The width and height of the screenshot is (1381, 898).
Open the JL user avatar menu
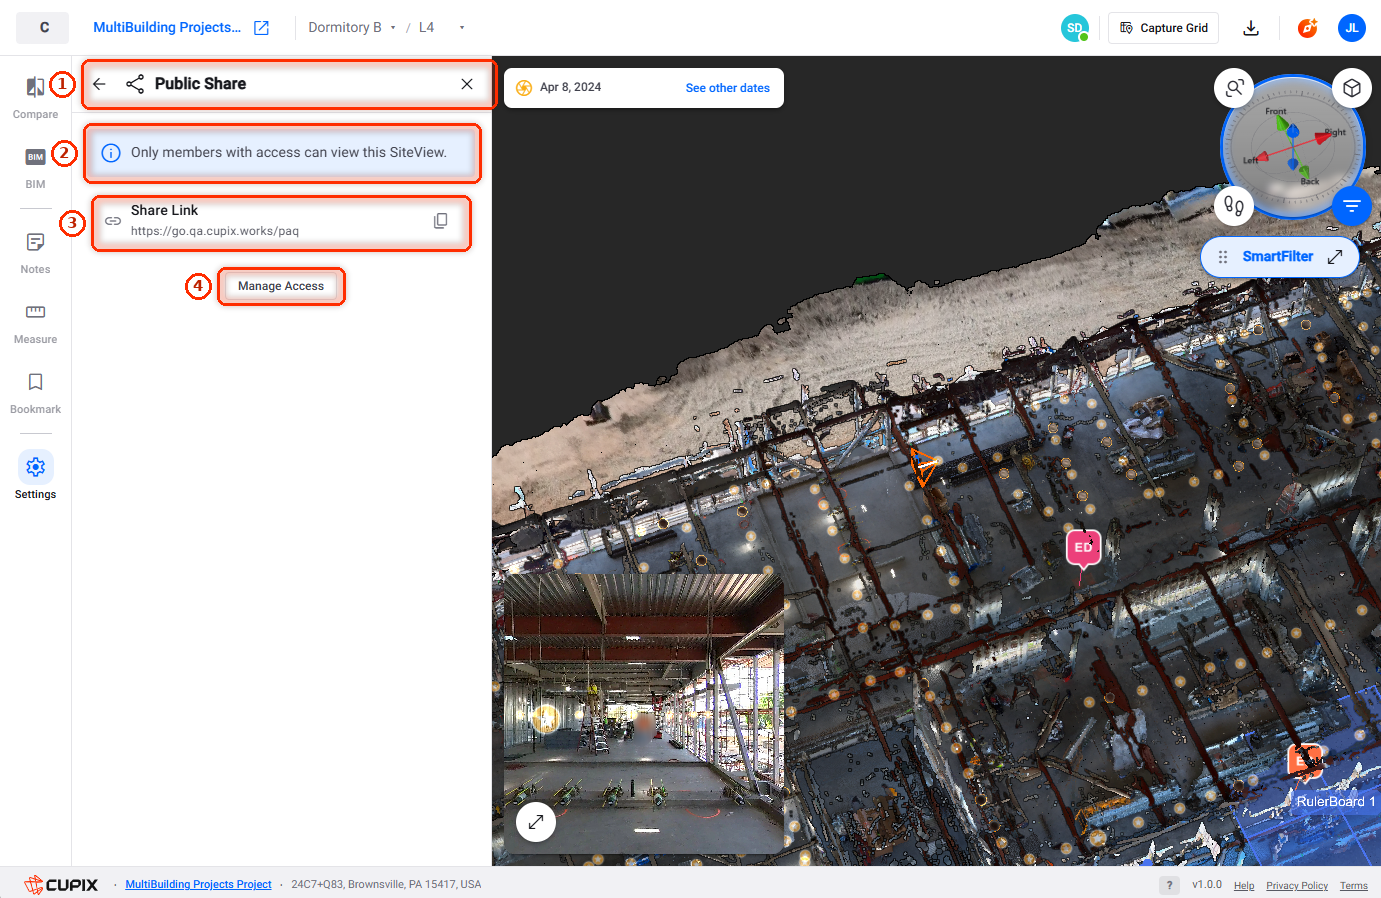(x=1352, y=28)
